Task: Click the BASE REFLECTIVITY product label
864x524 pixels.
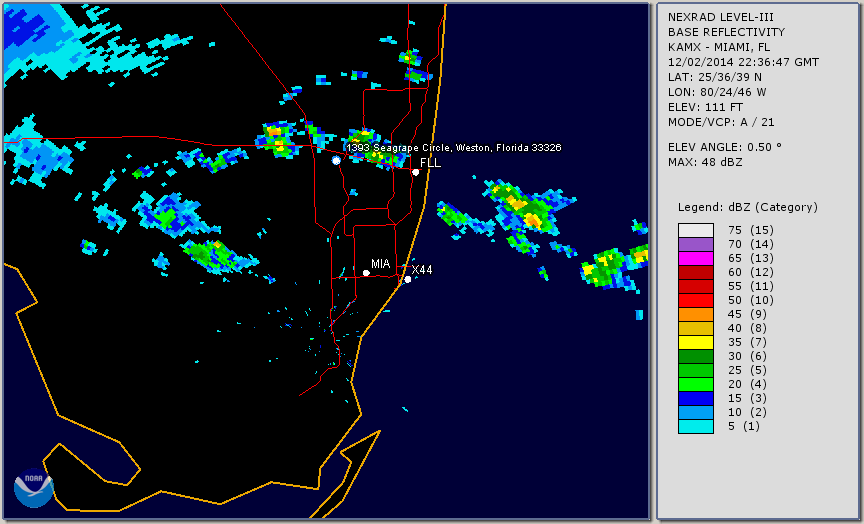Action: click(726, 32)
